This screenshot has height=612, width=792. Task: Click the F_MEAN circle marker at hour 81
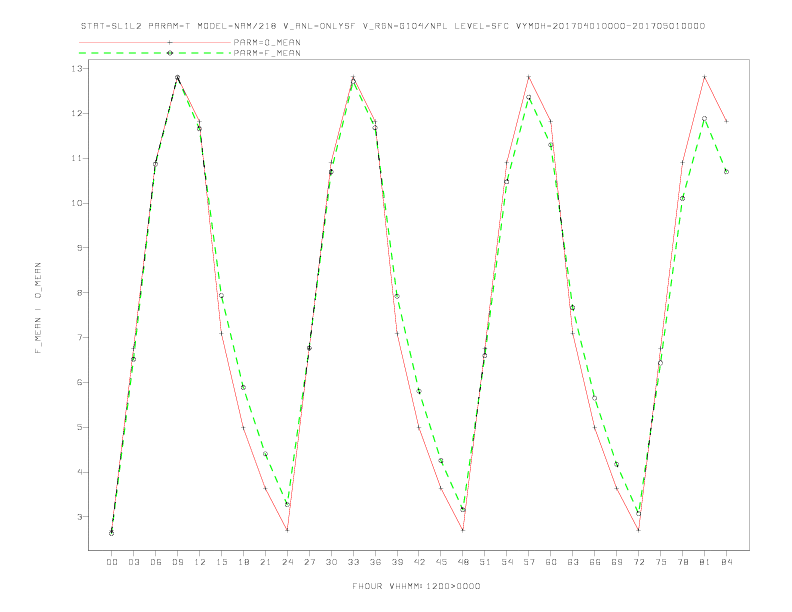pos(705,119)
